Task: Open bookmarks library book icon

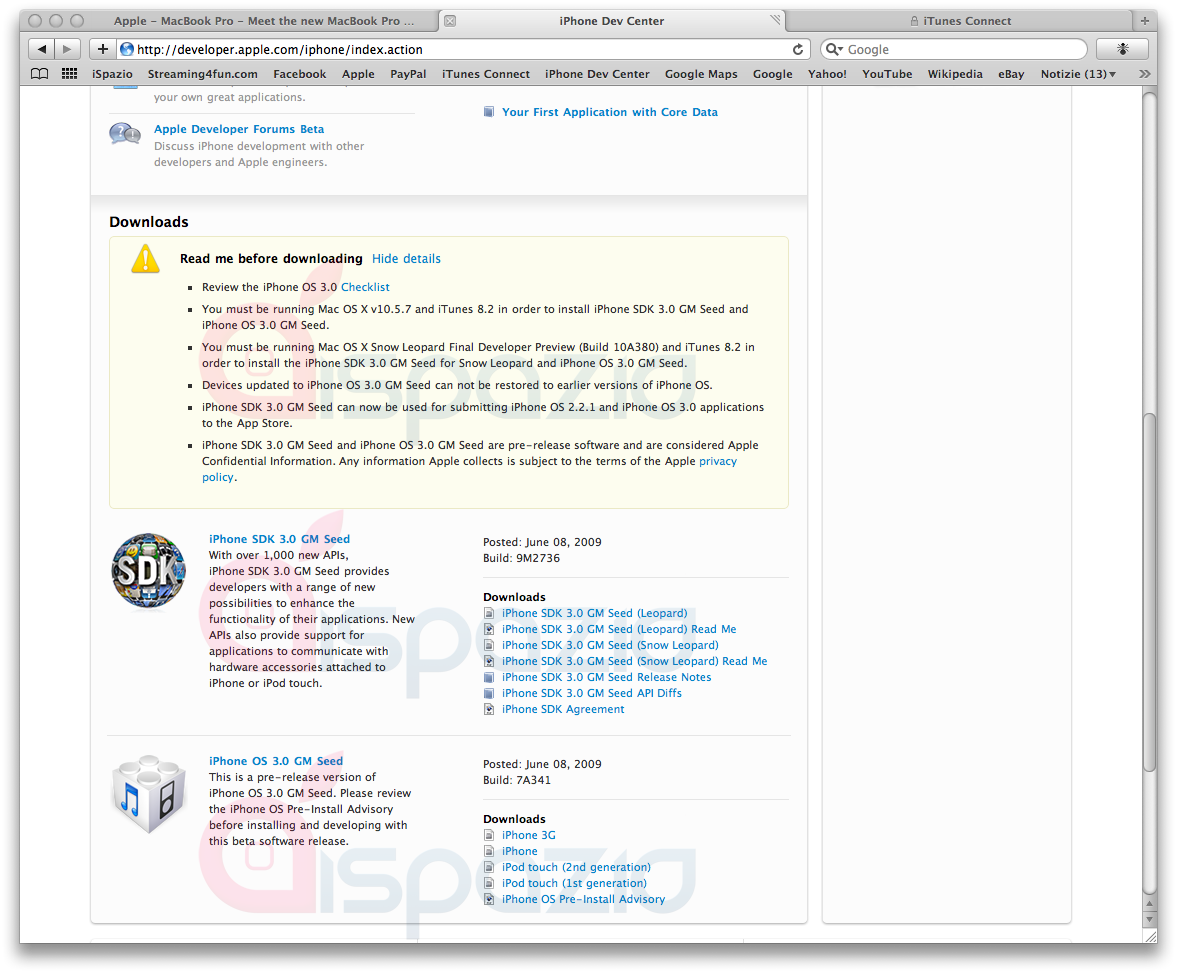Action: coord(40,74)
